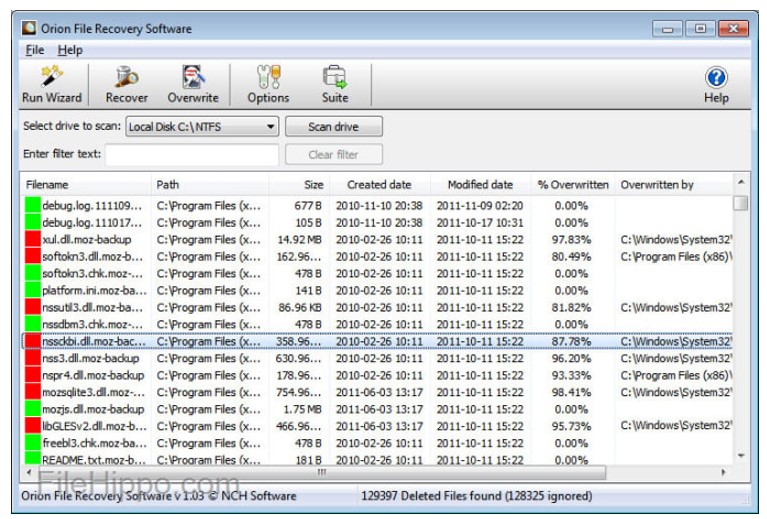Screen dimensions: 767x519
Task: Select the Overwrite toolbar icon
Action: pos(193,84)
